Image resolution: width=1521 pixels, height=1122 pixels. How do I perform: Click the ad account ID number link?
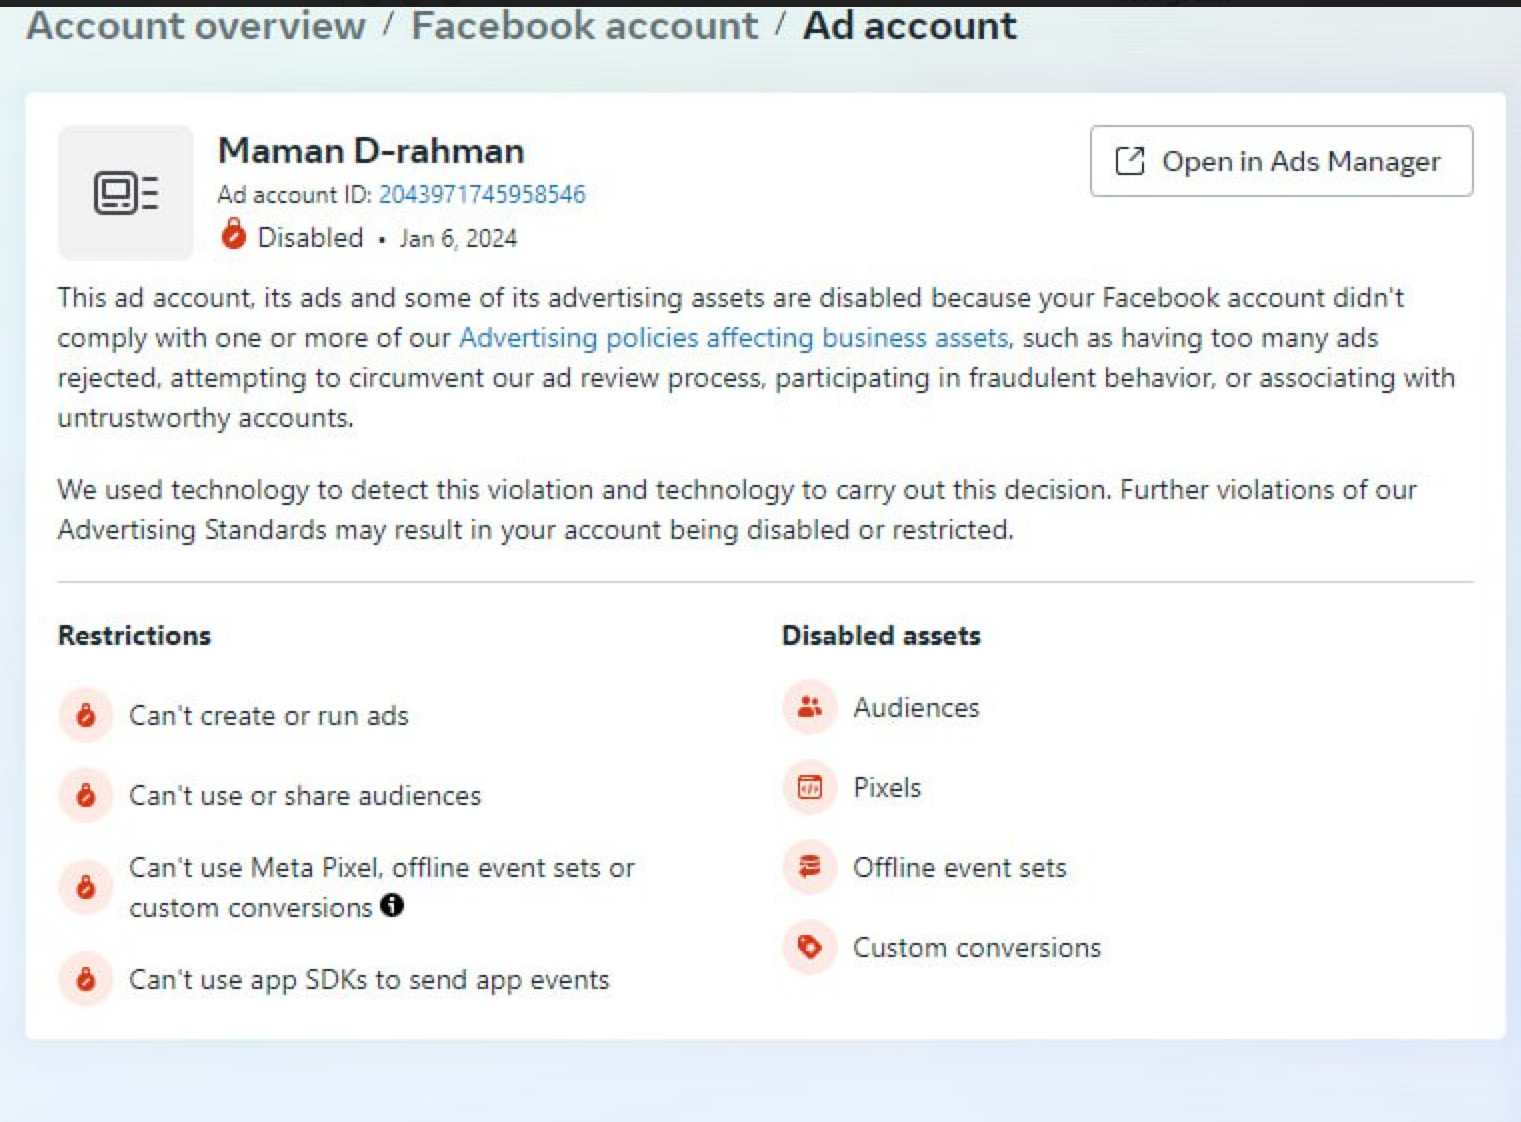[x=482, y=194]
